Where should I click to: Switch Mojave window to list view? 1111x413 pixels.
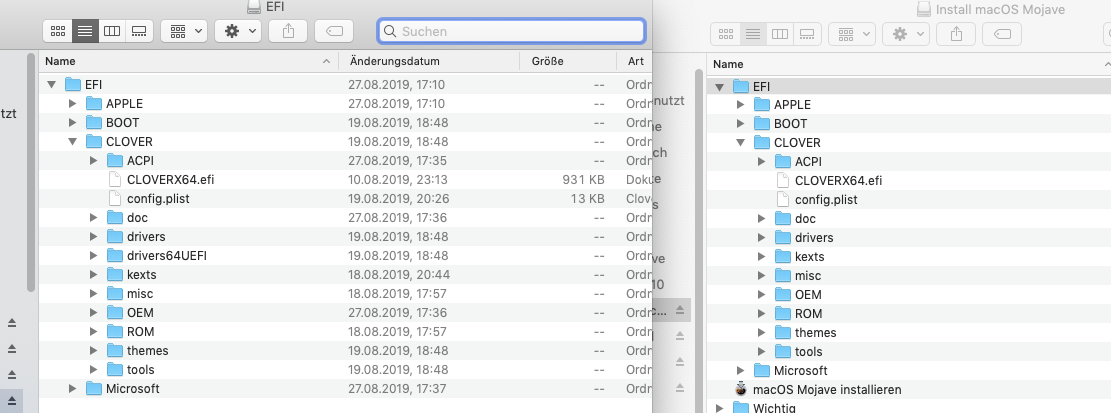753,33
